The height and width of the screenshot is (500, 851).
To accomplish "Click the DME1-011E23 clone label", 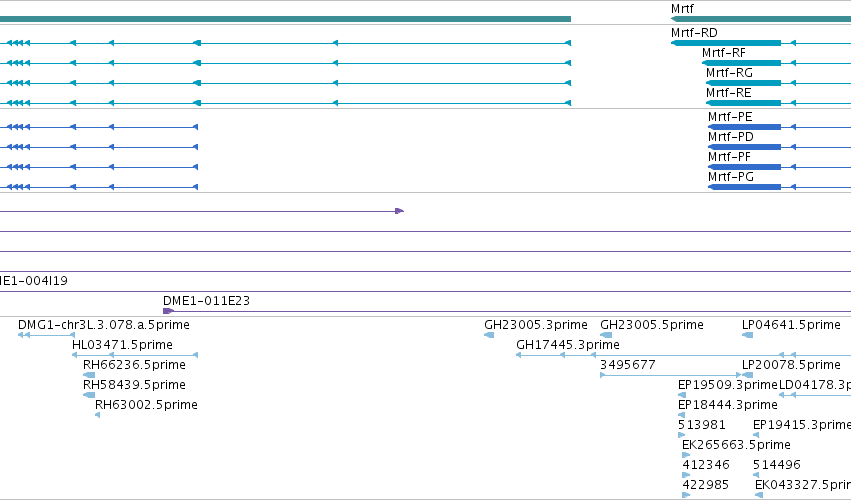I will [206, 301].
